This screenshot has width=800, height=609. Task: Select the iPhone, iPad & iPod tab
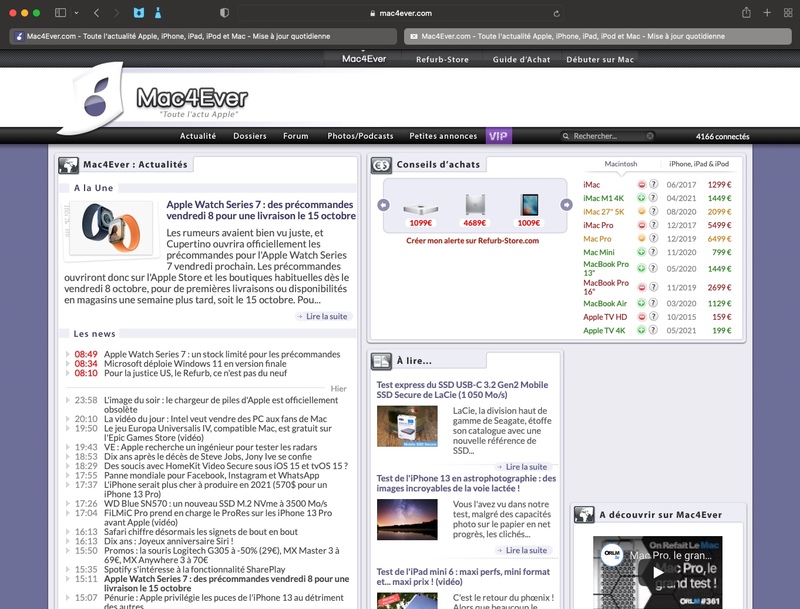click(698, 164)
